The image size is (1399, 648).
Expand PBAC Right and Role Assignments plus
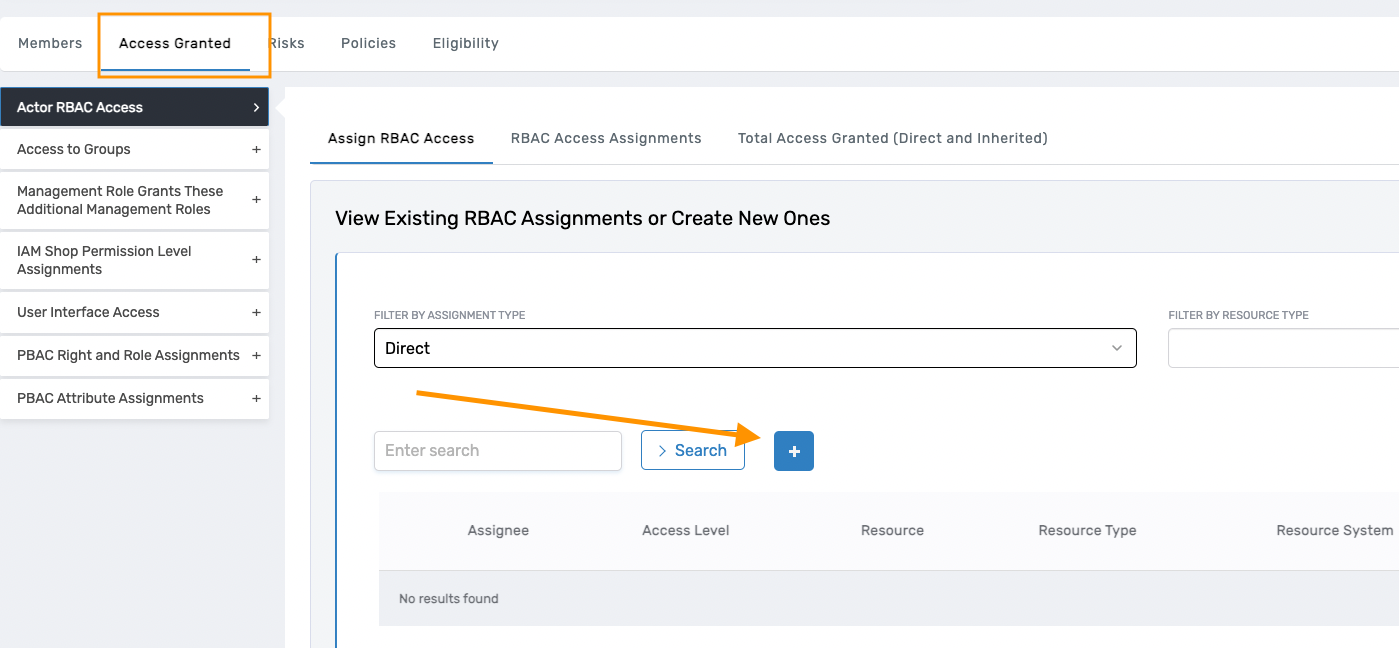pos(256,356)
